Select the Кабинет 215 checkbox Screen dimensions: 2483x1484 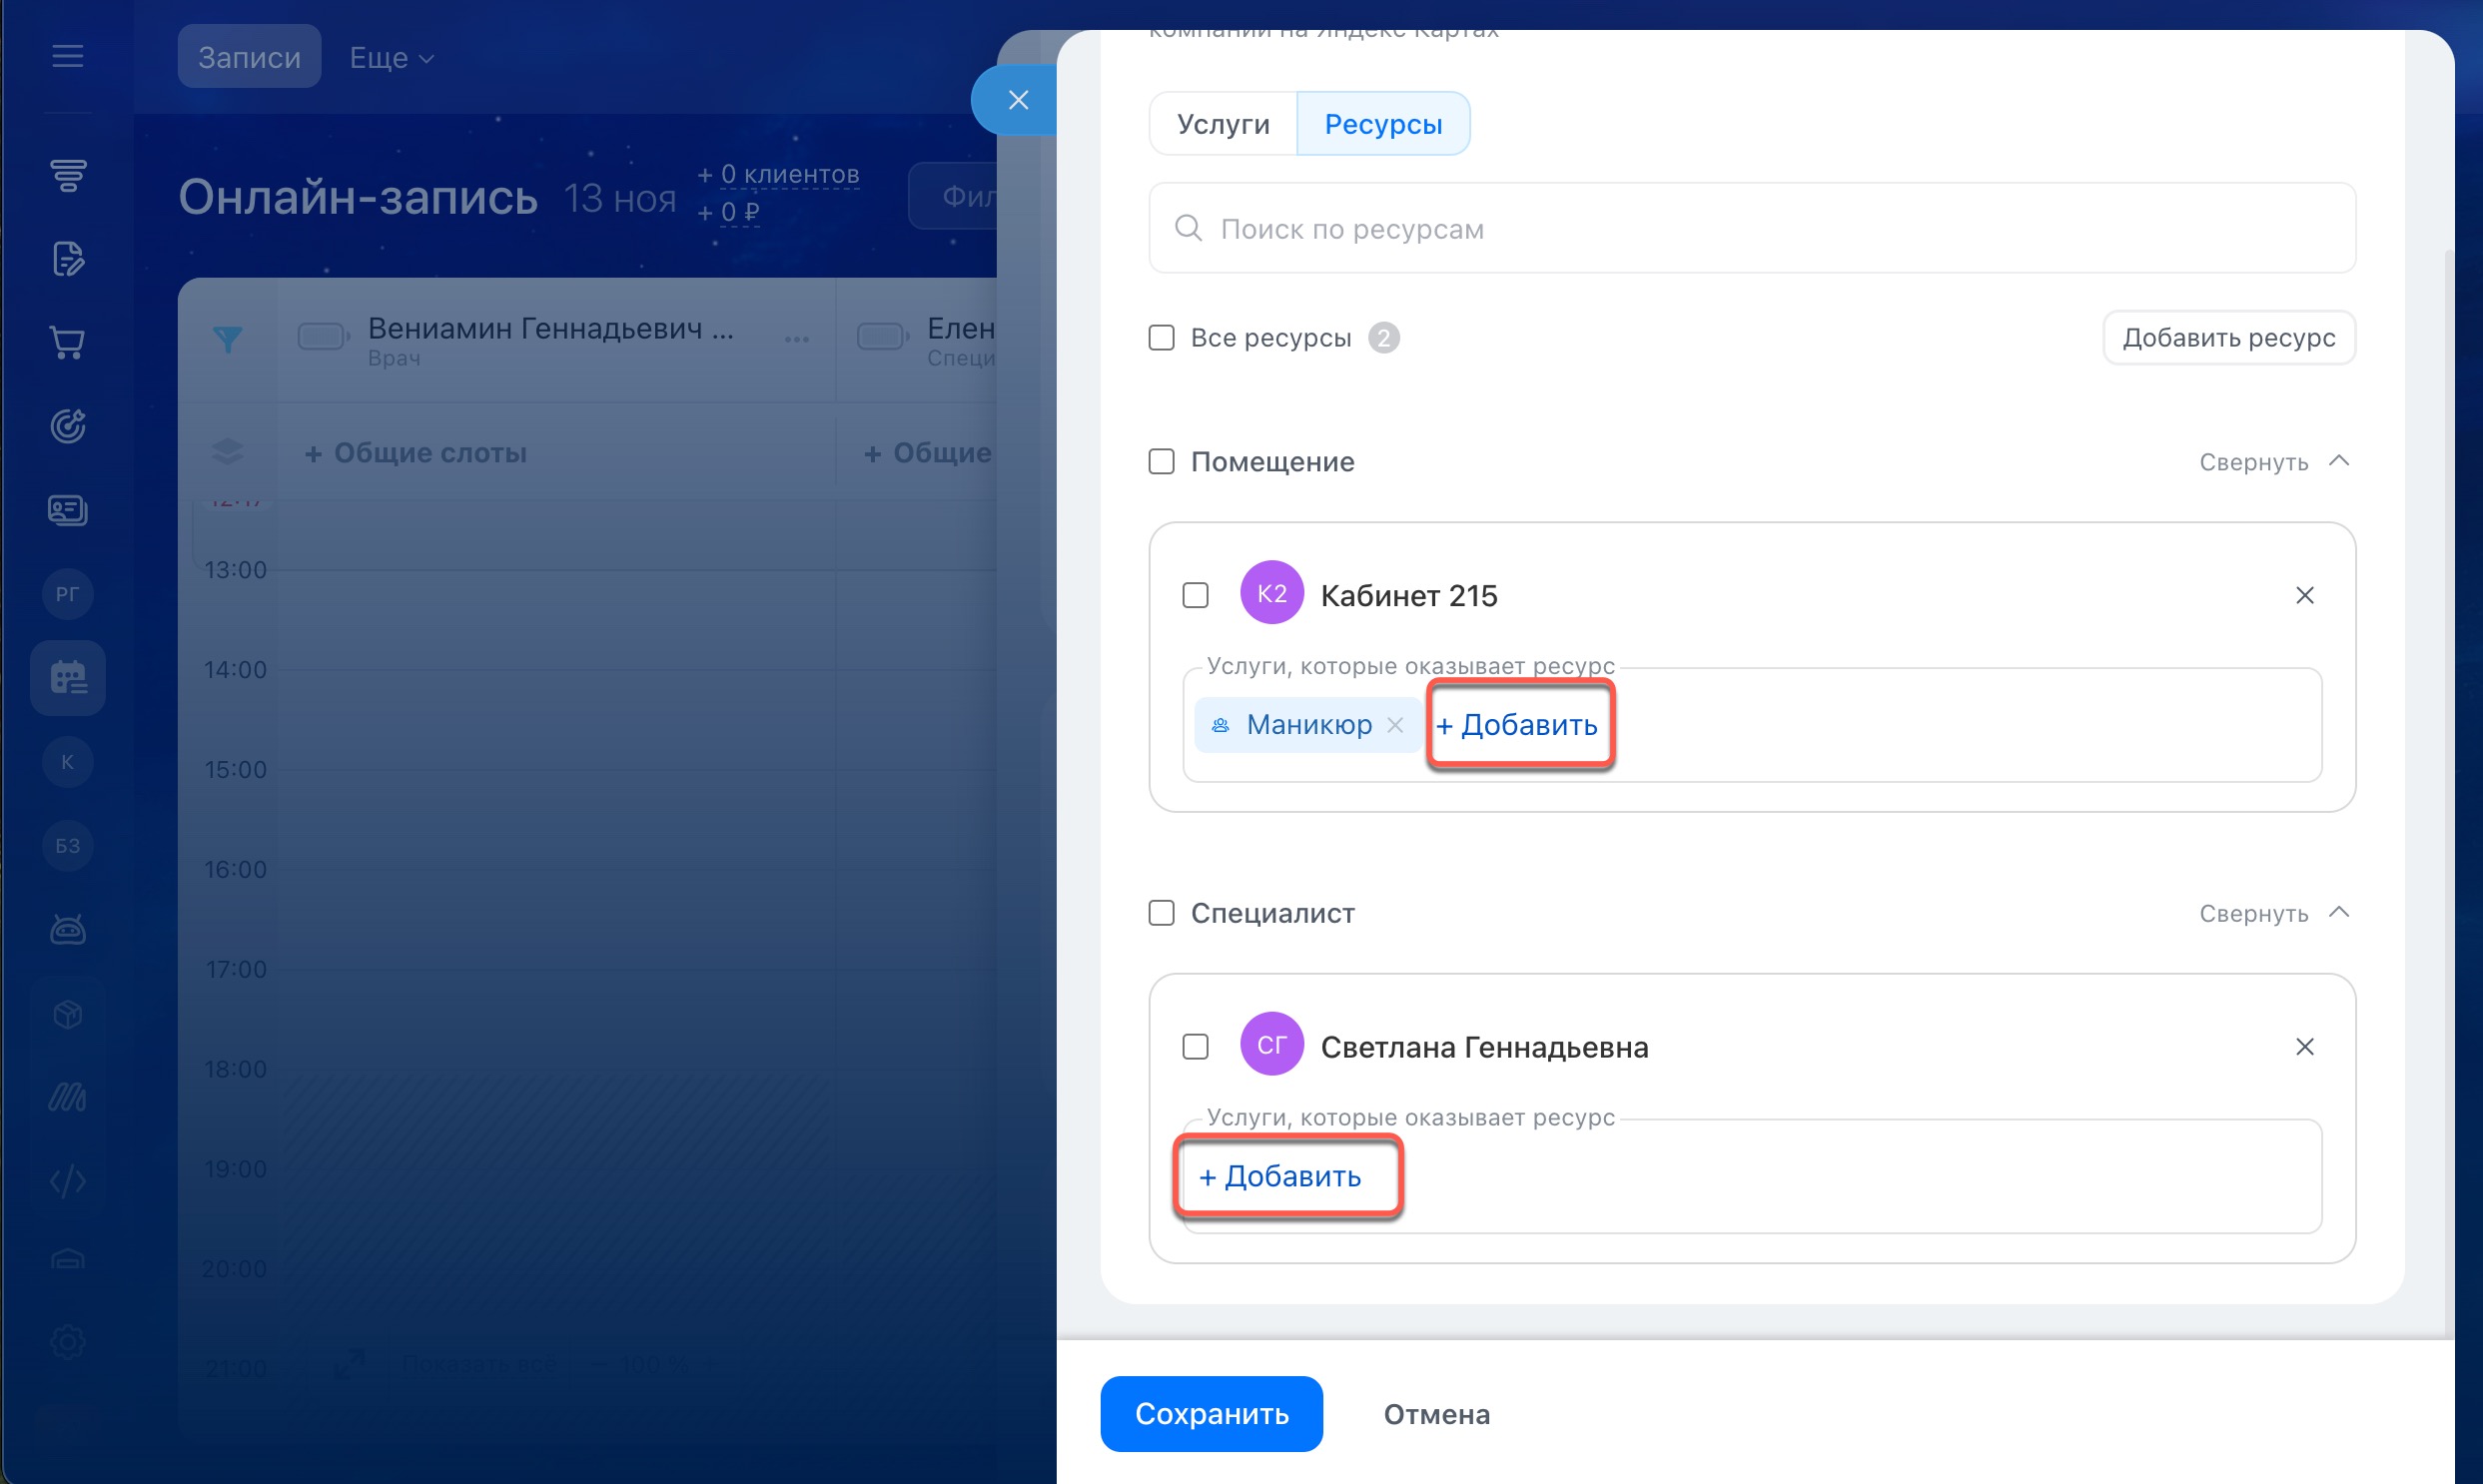click(1195, 596)
